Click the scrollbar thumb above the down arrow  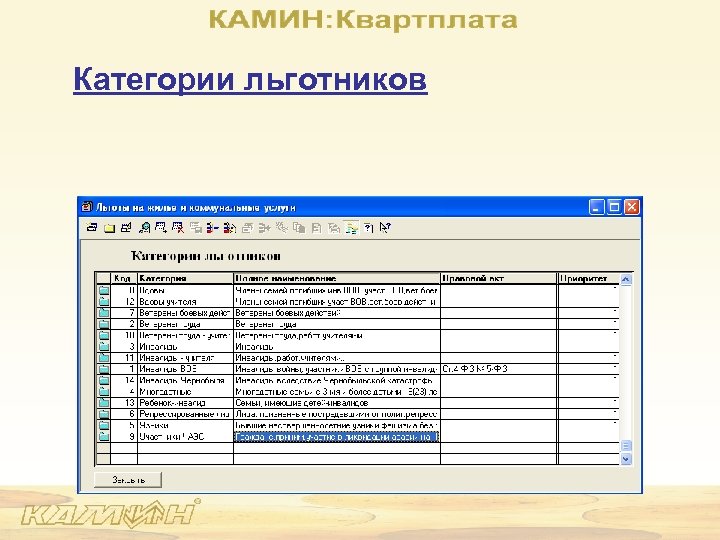click(626, 445)
